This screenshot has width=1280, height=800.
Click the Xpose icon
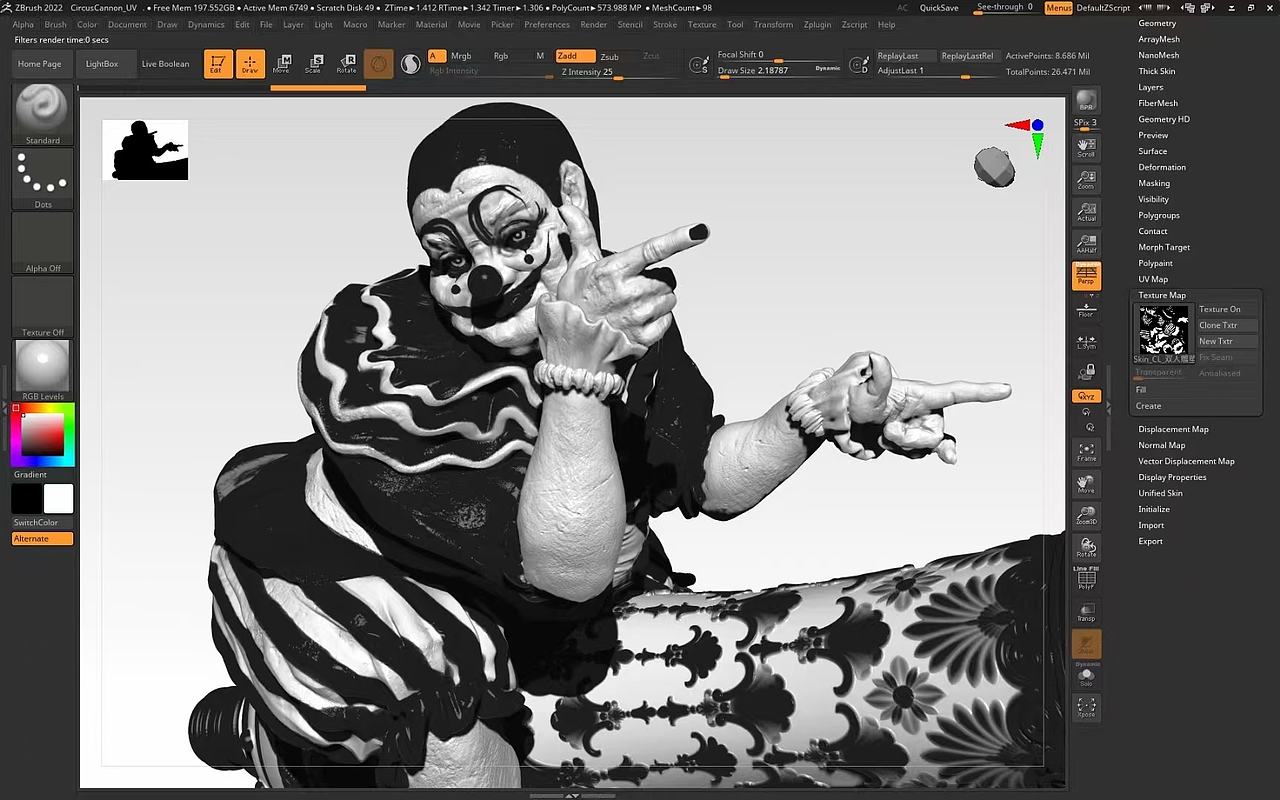point(1086,708)
